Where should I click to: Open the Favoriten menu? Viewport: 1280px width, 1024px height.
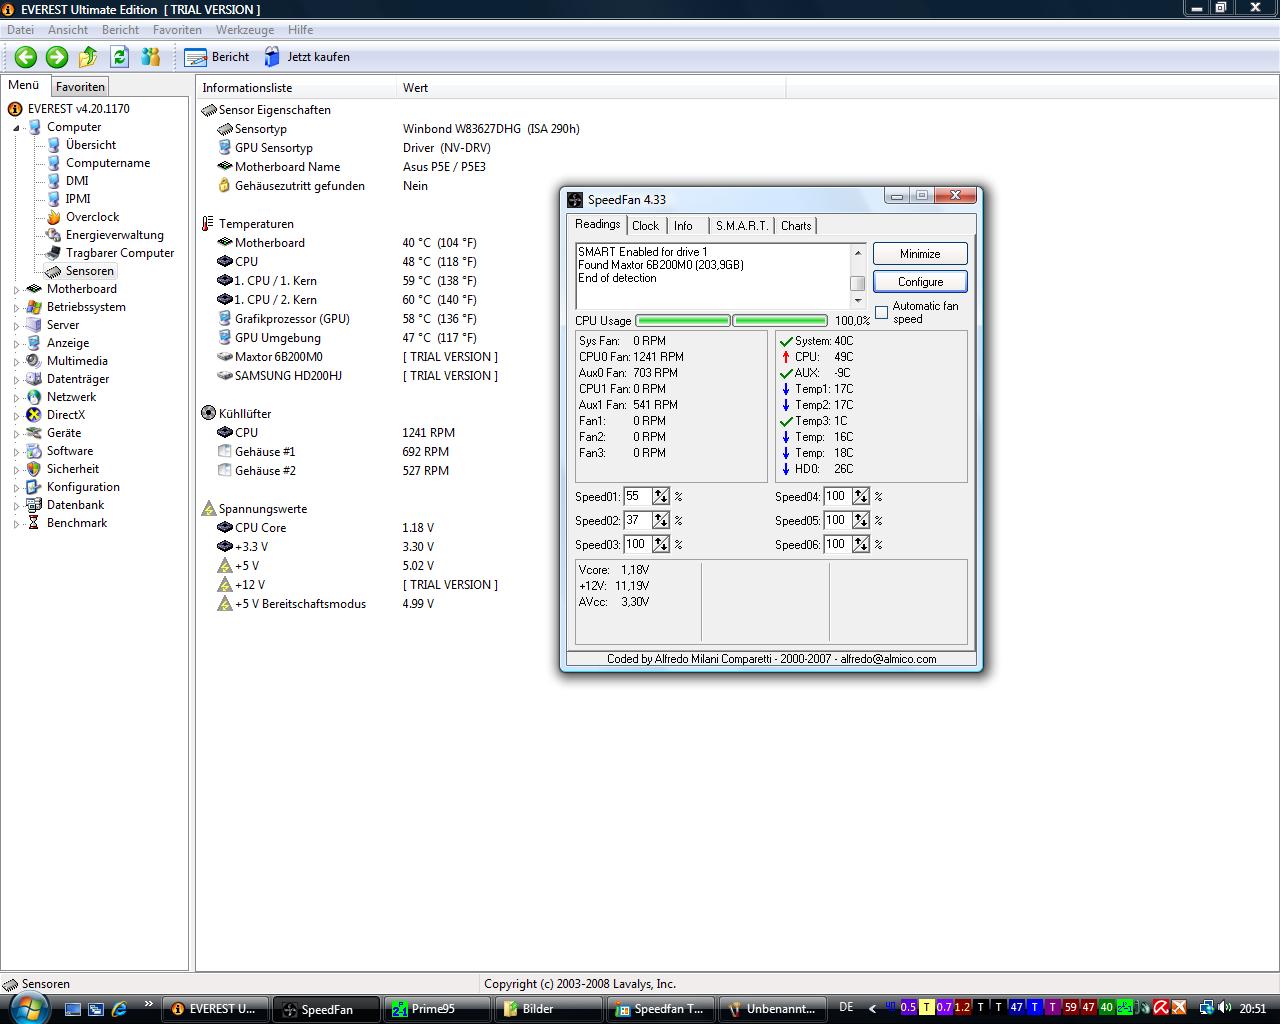177,30
